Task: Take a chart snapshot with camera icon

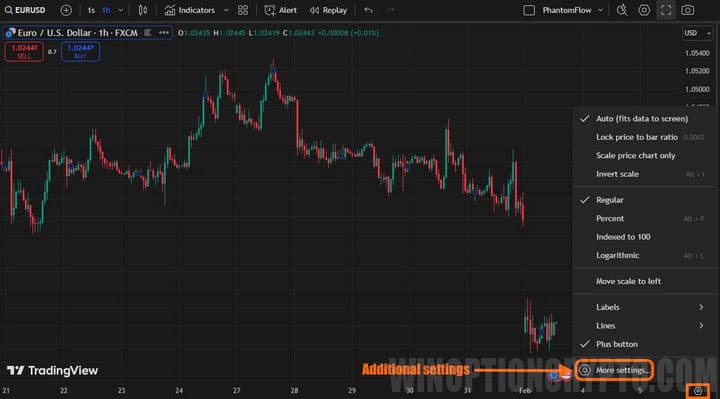Action: click(x=687, y=10)
